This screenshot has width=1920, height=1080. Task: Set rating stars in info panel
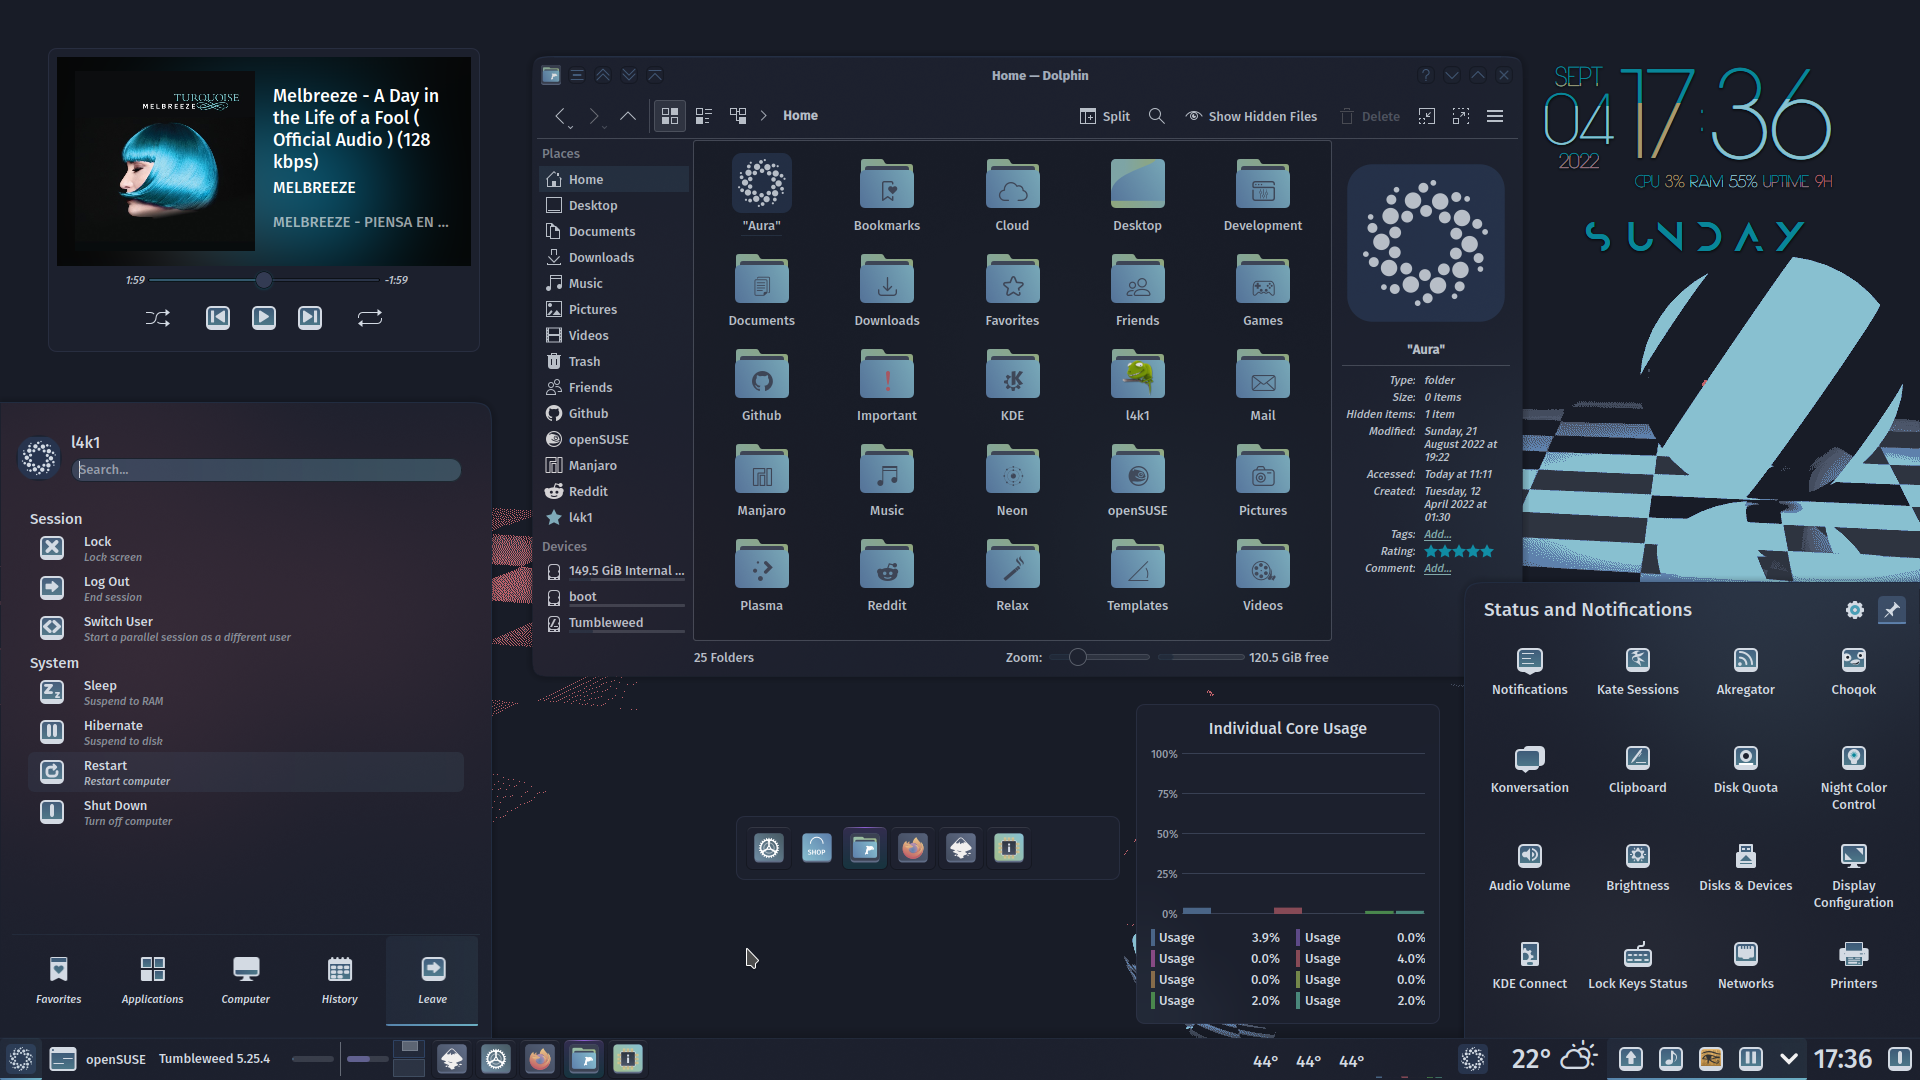tap(1459, 551)
